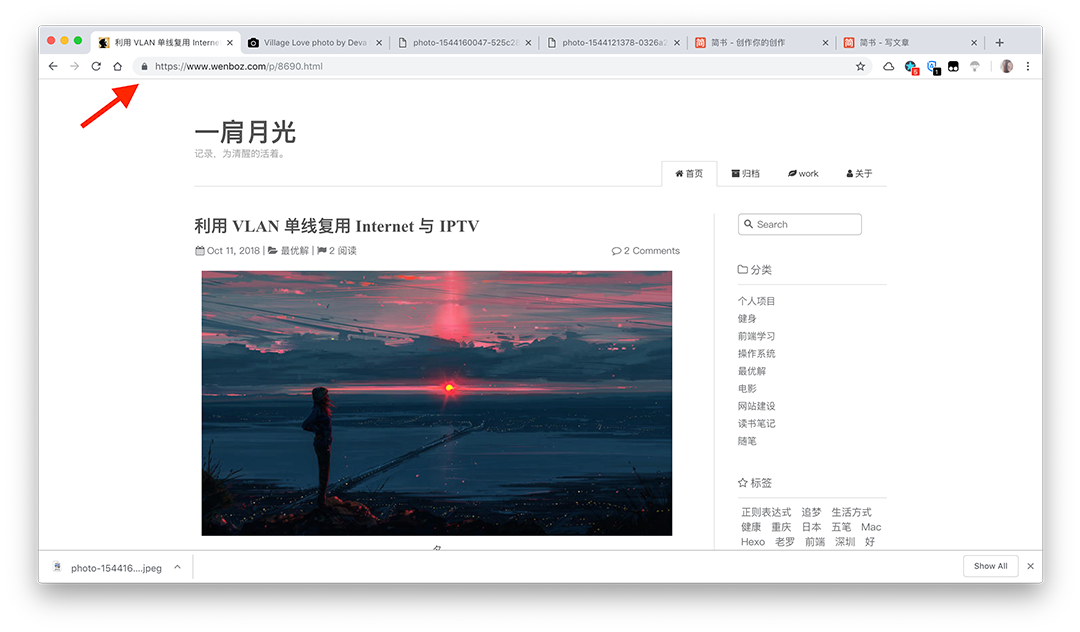Image resolution: width=1080 pixels, height=632 pixels.
Task: Close the photo-1544160047 tab
Action: tap(528, 43)
